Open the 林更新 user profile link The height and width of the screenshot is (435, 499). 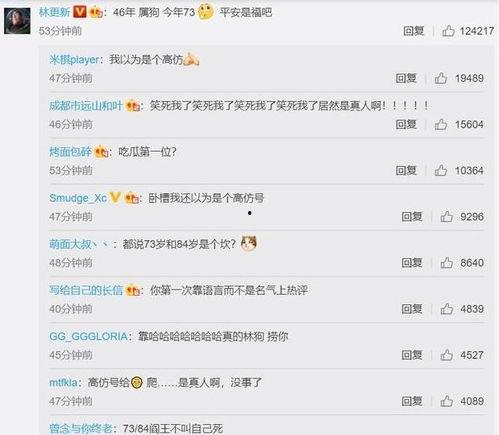[x=54, y=12]
